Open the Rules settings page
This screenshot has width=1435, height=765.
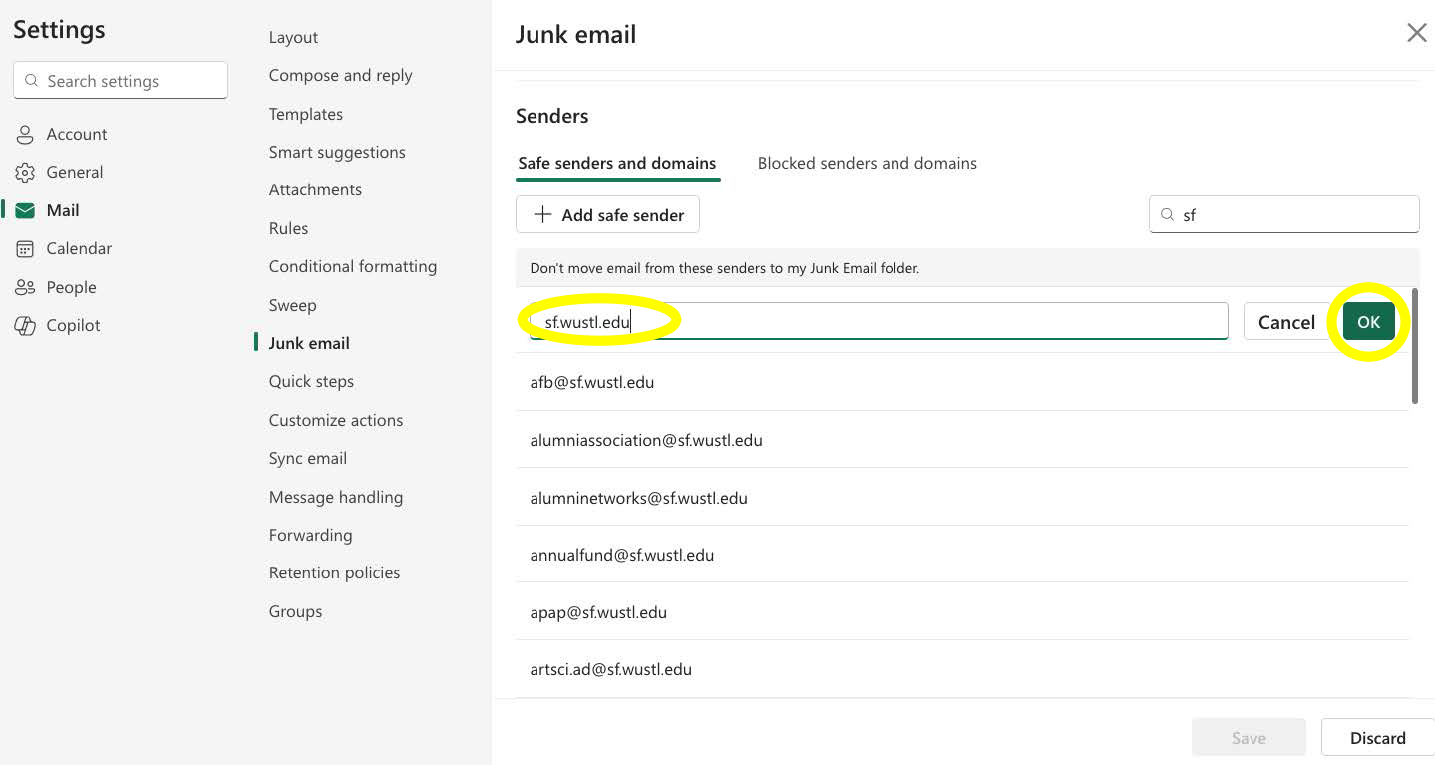pos(288,228)
